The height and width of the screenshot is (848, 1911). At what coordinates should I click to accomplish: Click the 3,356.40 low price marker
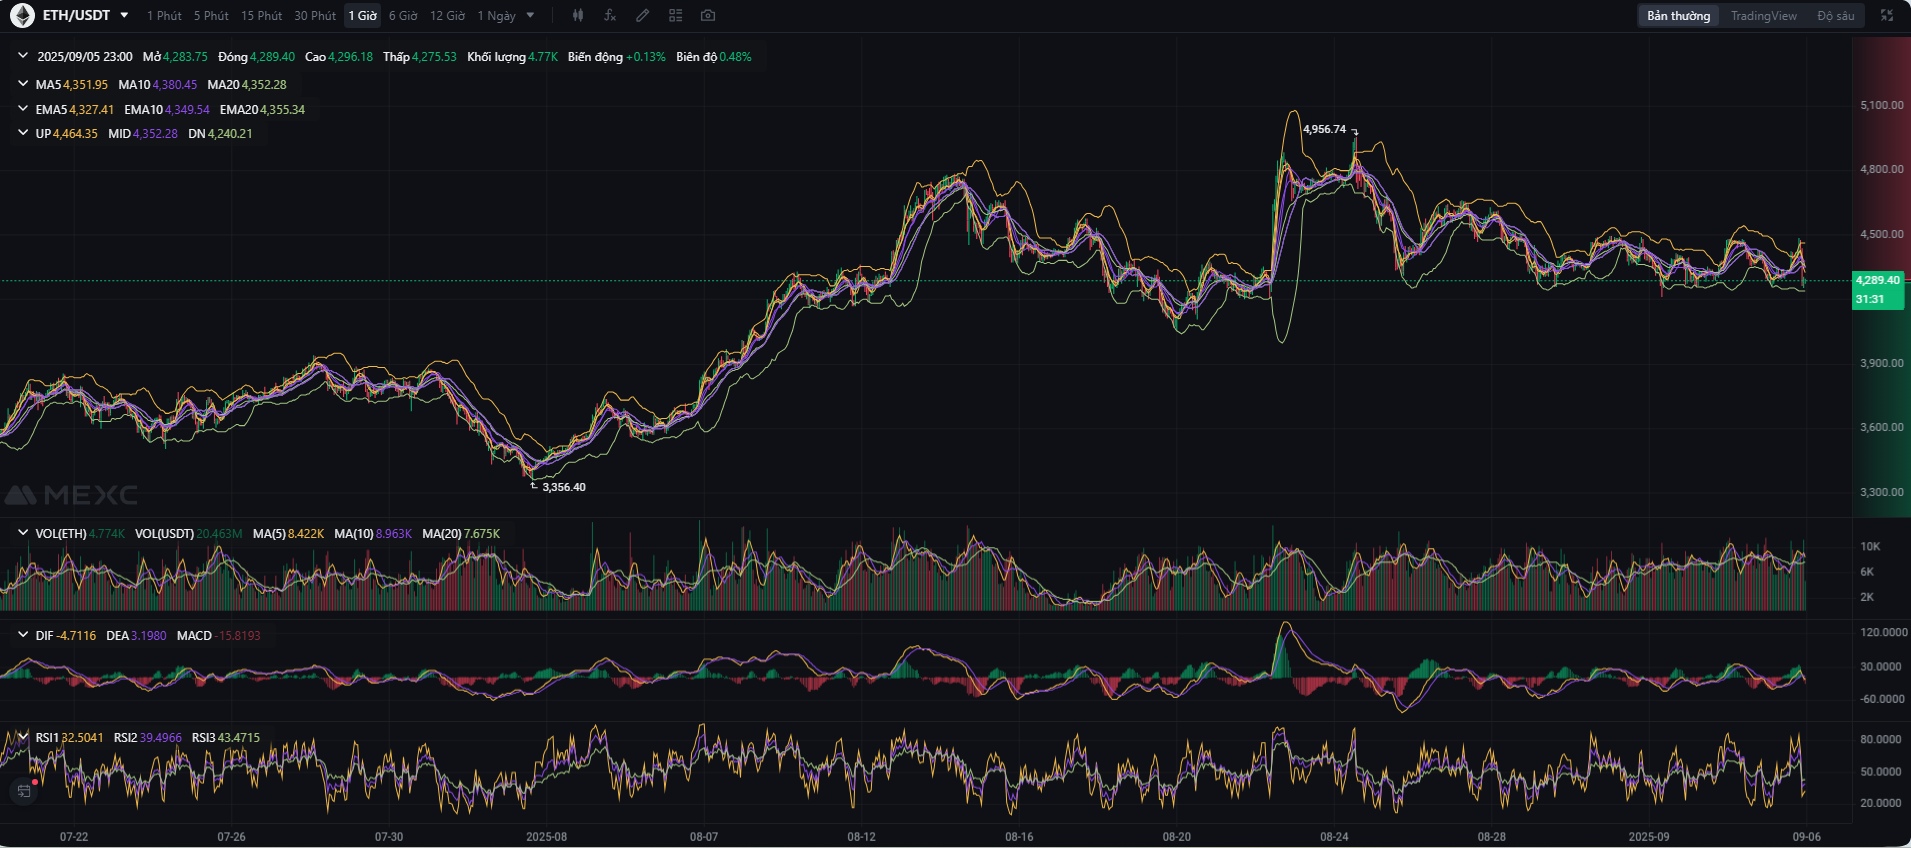564,487
